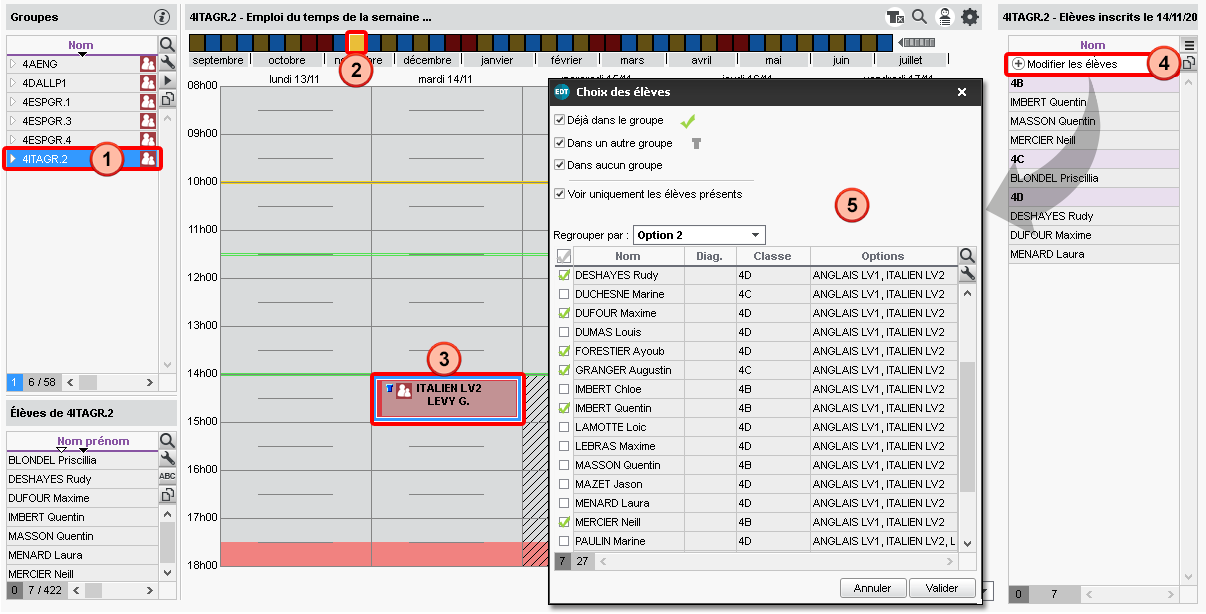Uncheck FORESTIER Ayoub checkbox

click(x=564, y=351)
